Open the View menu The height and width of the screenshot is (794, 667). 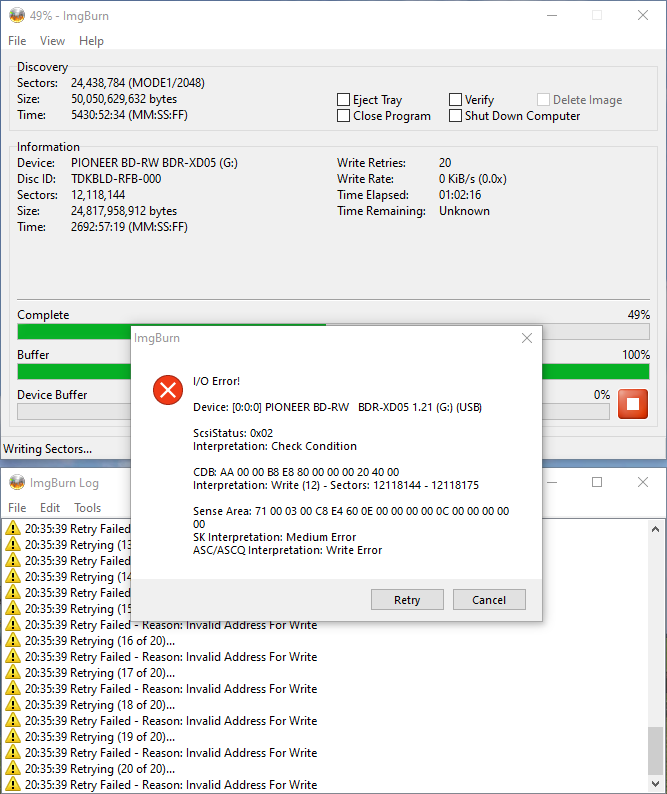[52, 41]
